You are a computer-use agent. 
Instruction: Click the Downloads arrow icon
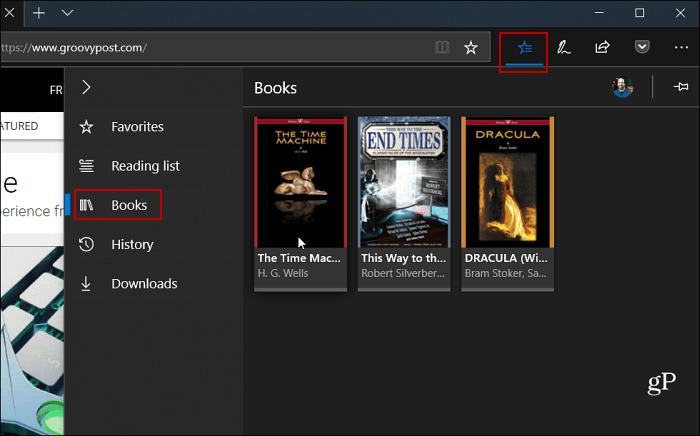tap(86, 283)
